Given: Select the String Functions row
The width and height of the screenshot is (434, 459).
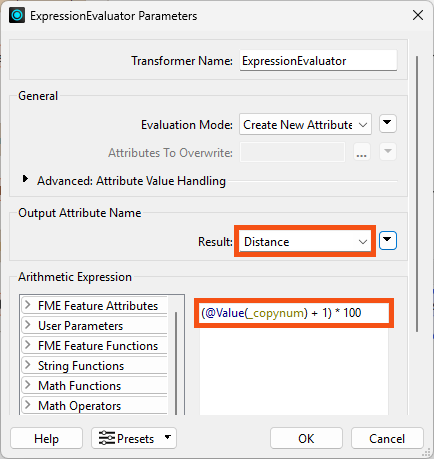Looking at the screenshot, I should pos(95,366).
